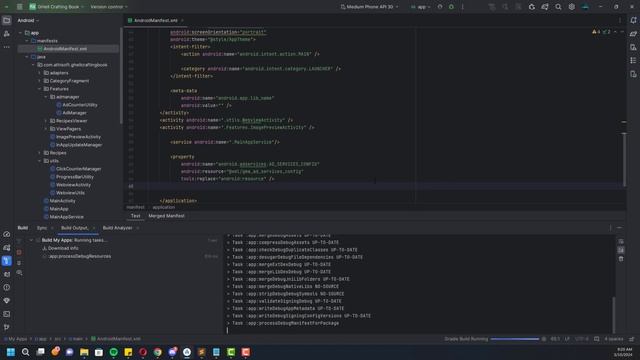
Task: Open More Actions menu beside the debug icon
Action: tap(462, 7)
